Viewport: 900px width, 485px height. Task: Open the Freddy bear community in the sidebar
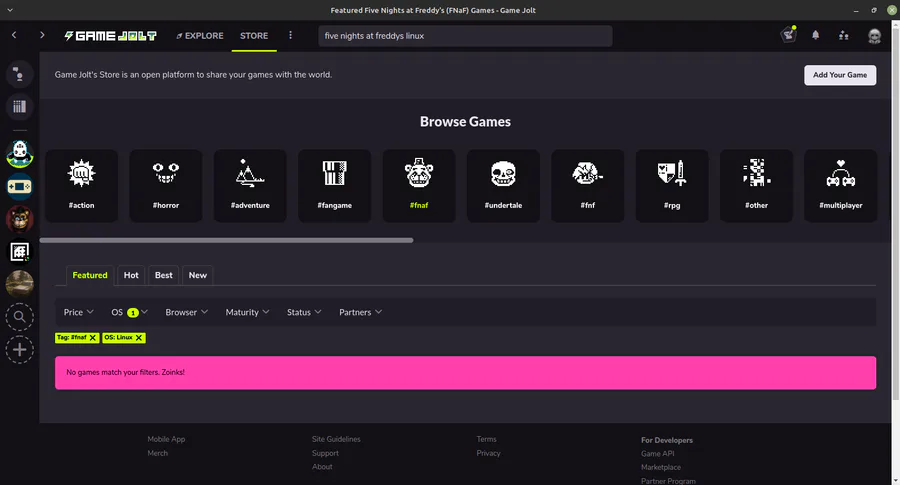tap(20, 219)
